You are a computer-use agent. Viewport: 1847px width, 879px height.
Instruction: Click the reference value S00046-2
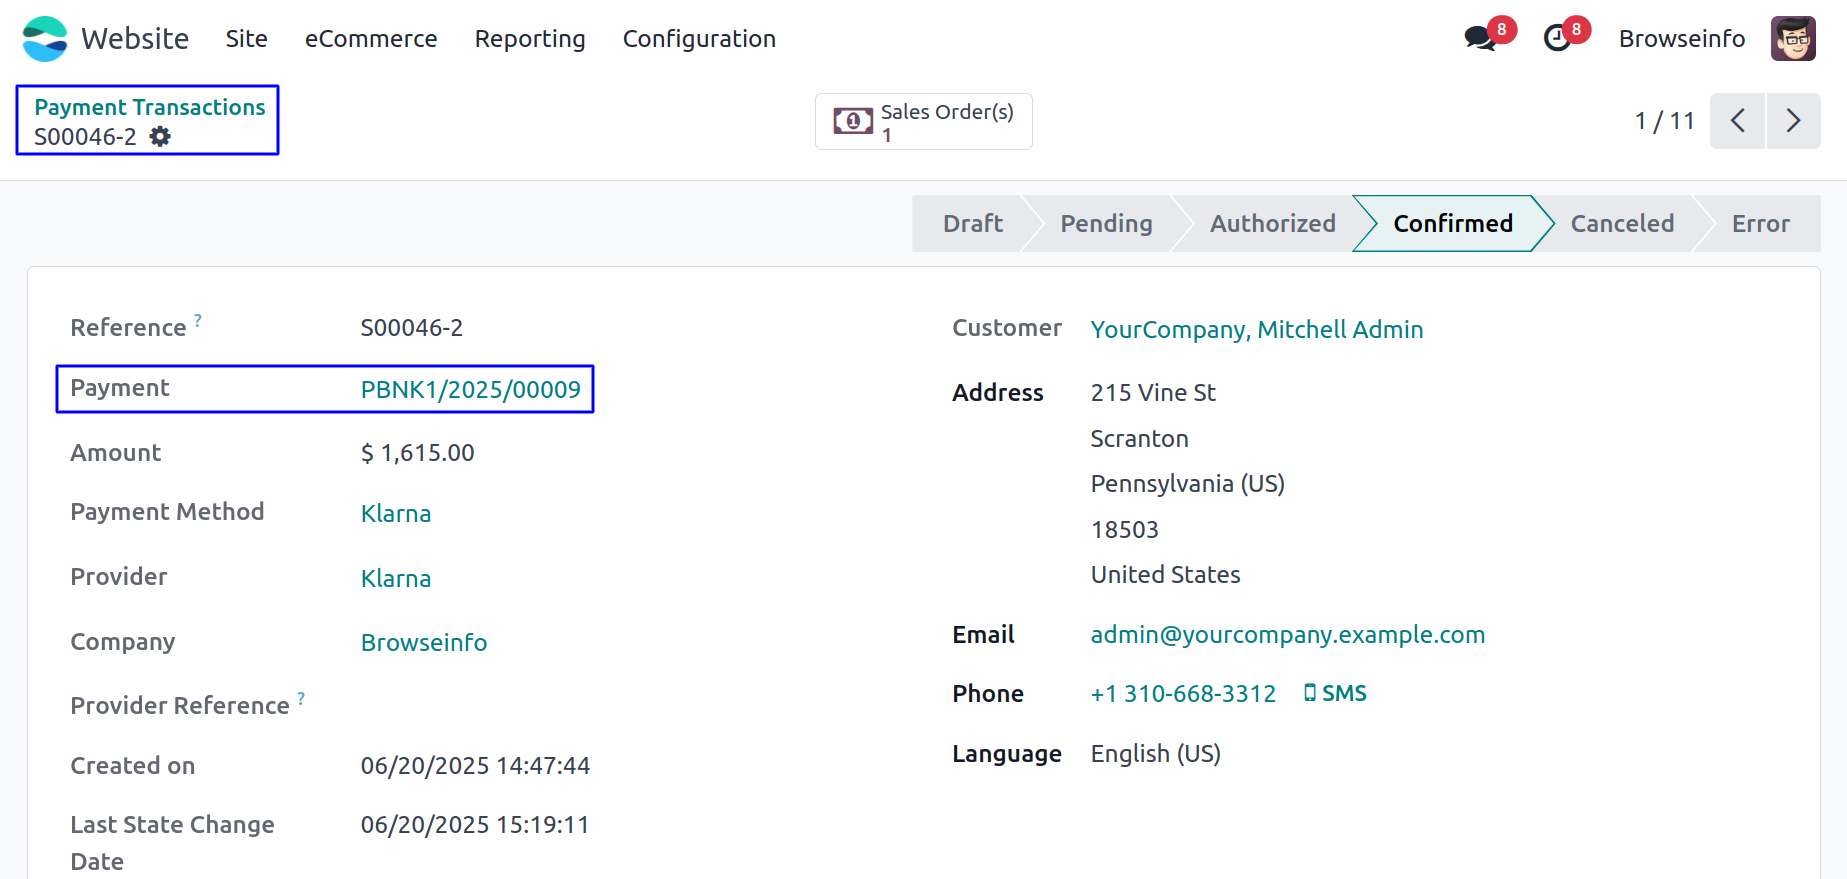coord(411,328)
